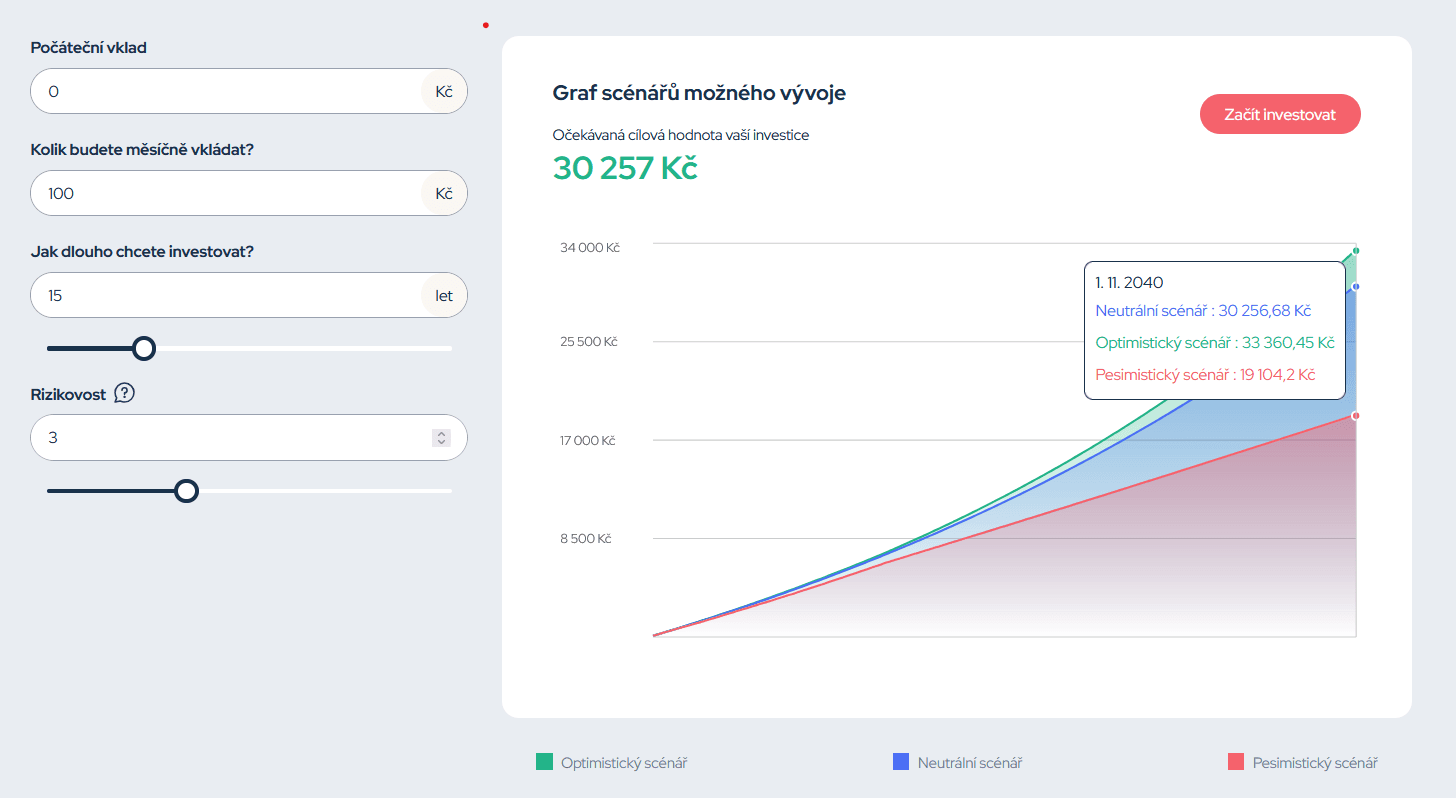The height and width of the screenshot is (798, 1456).
Task: Click the Kč badge in monthly deposit field
Action: pyautogui.click(x=444, y=194)
